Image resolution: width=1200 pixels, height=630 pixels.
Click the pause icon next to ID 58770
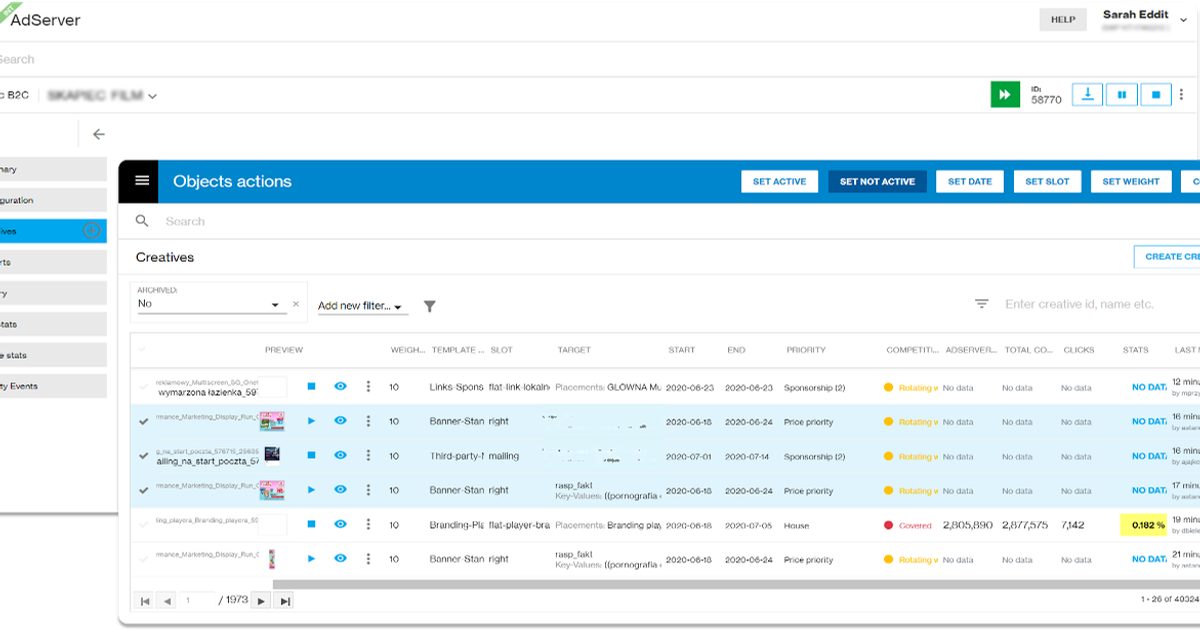[x=1121, y=93]
